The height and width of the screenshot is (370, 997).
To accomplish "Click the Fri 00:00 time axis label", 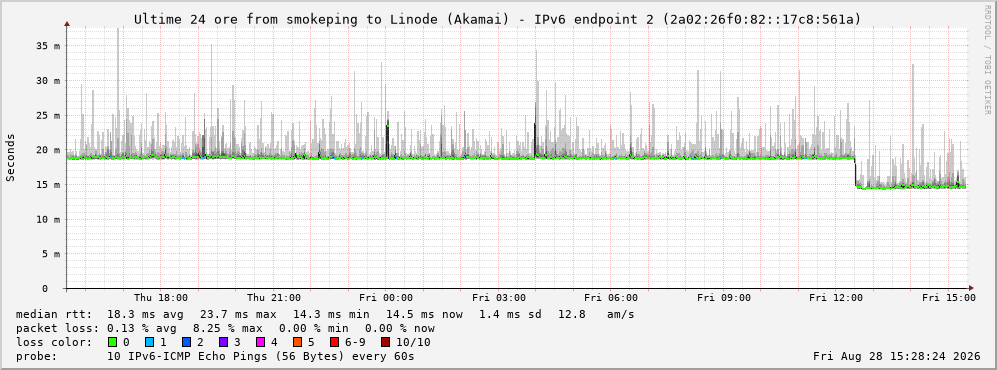I will point(386,298).
